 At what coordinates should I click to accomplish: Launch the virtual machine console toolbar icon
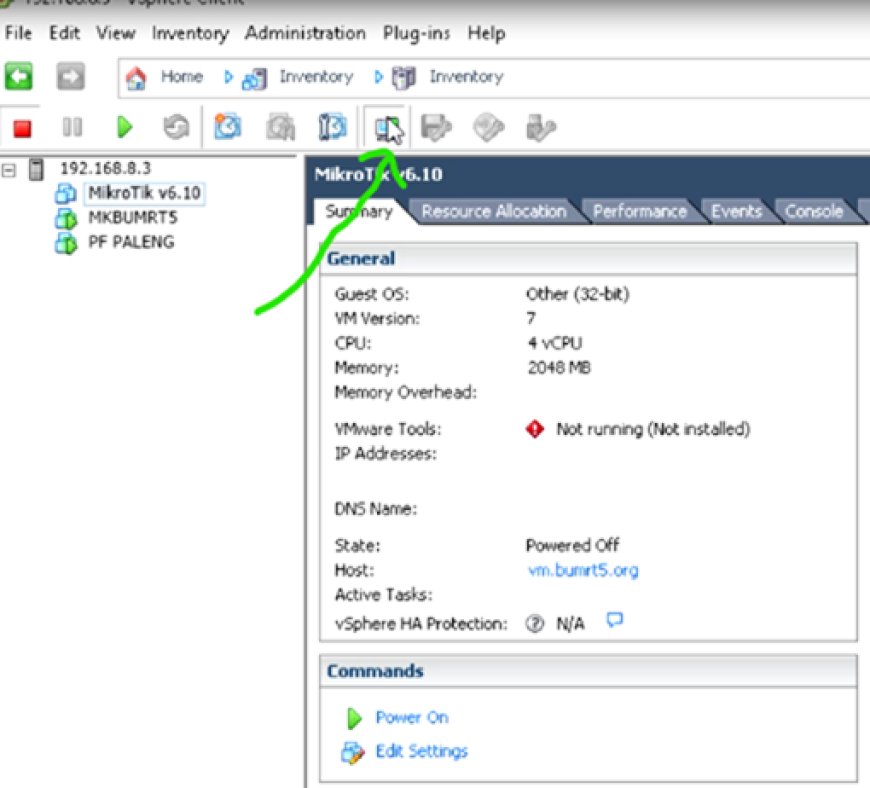(388, 129)
